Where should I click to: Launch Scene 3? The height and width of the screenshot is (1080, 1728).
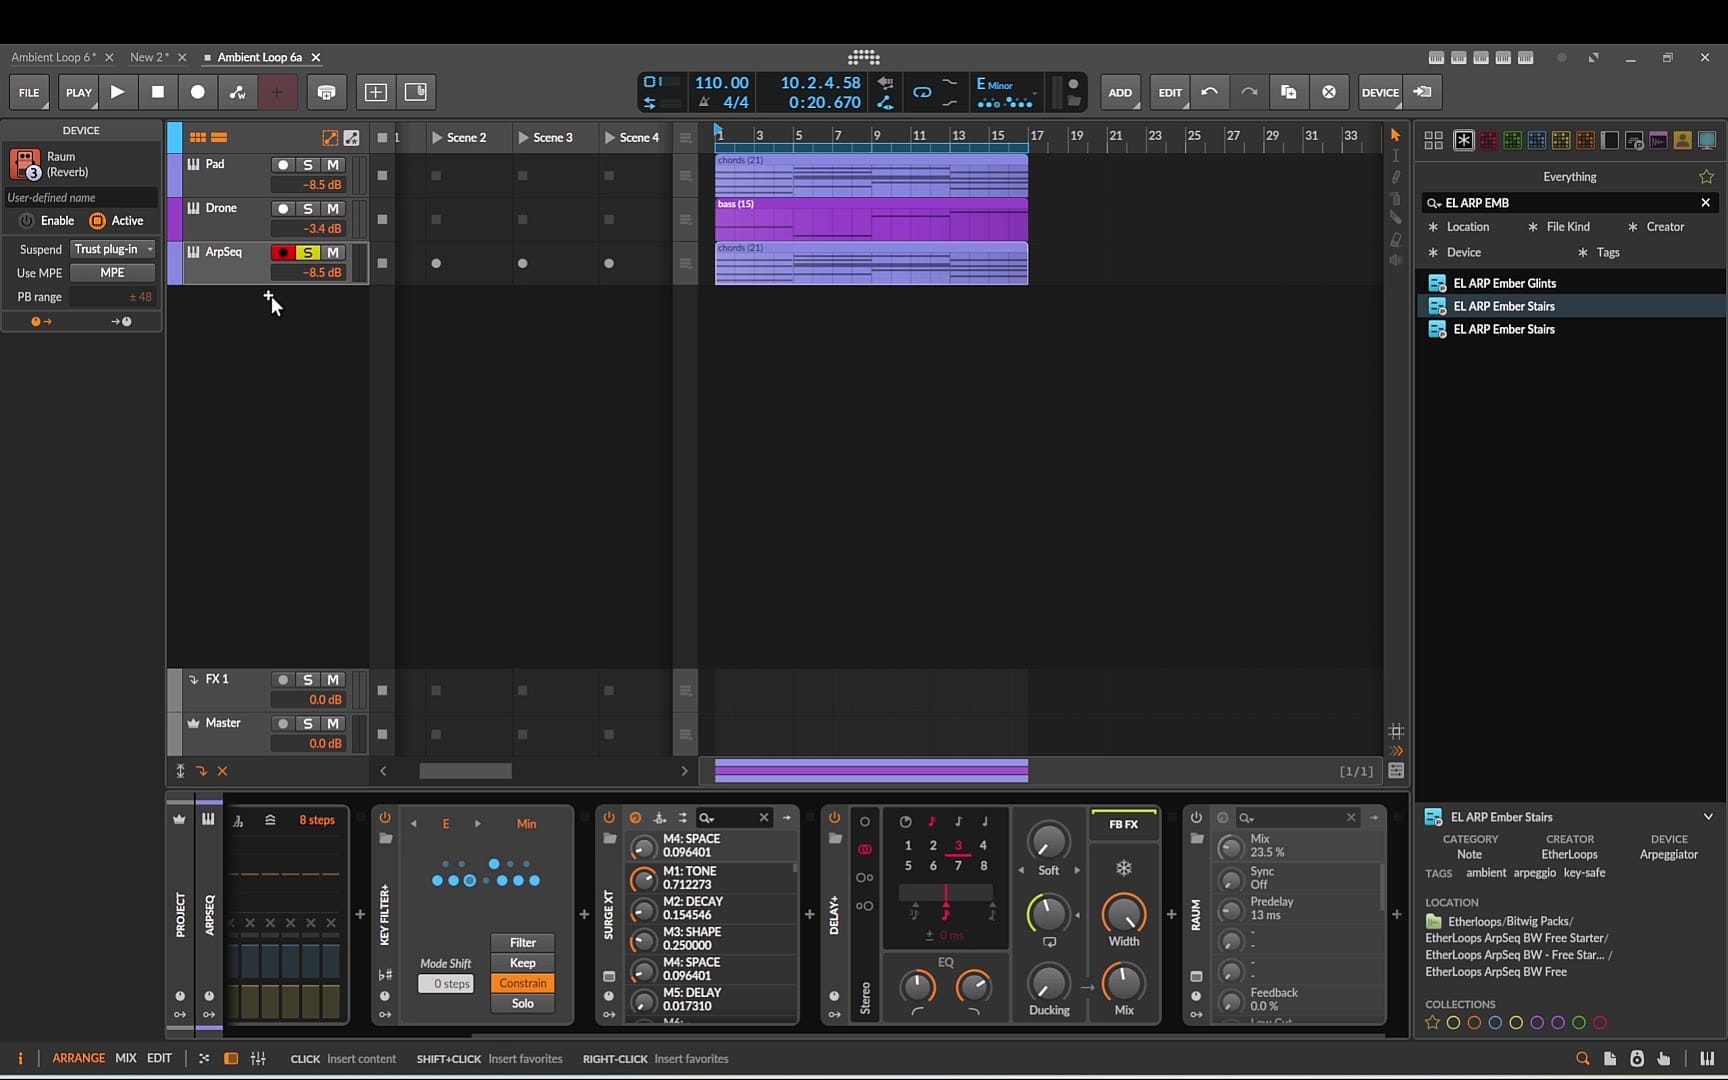tap(523, 138)
